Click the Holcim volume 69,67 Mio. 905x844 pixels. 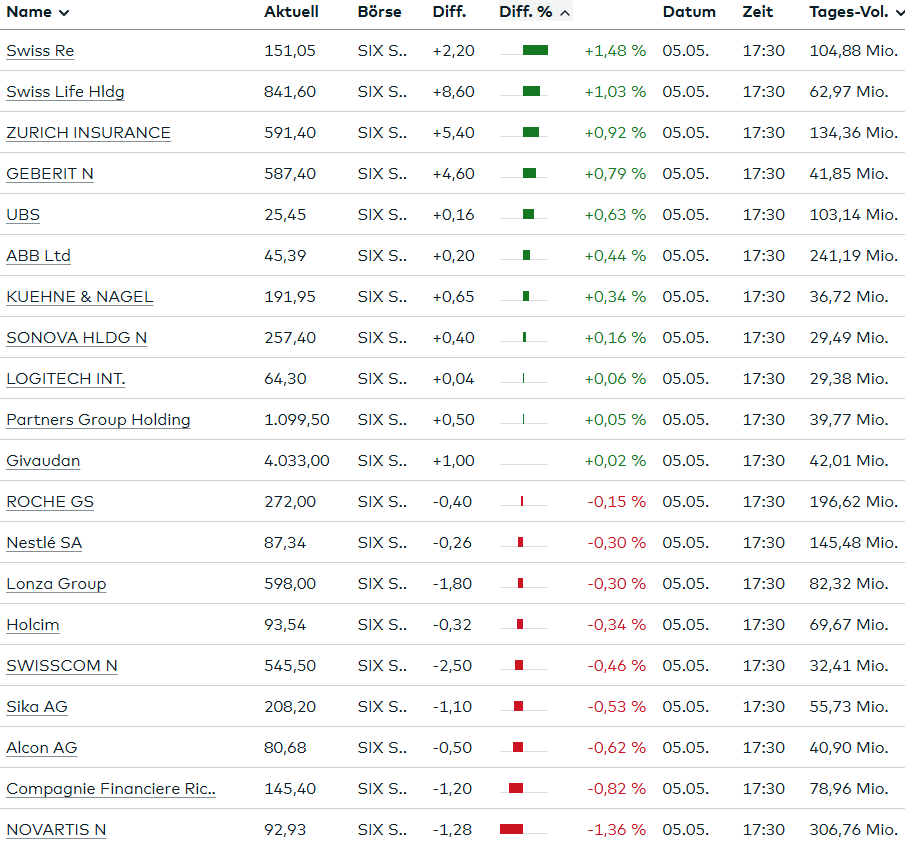[x=848, y=625]
